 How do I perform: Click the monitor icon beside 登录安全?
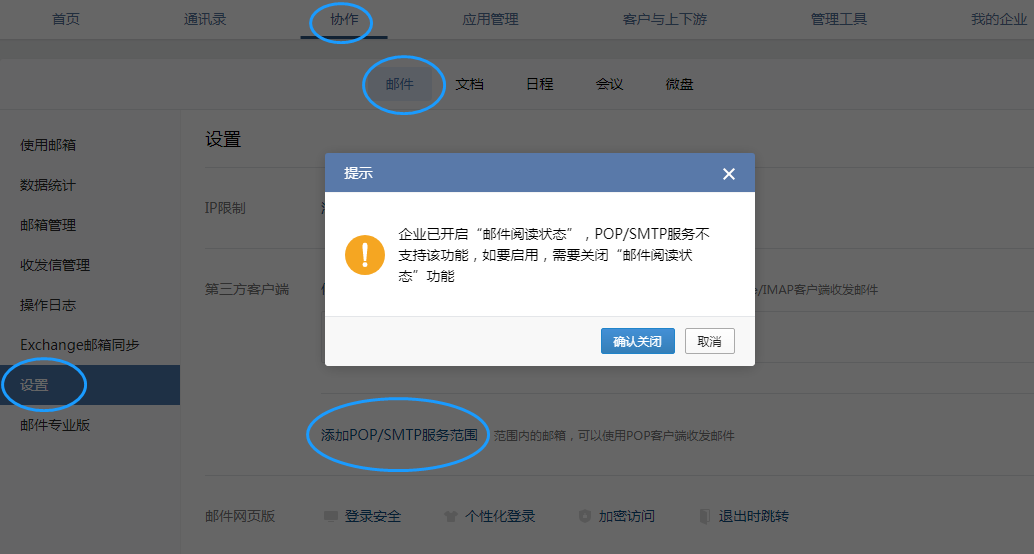click(331, 516)
